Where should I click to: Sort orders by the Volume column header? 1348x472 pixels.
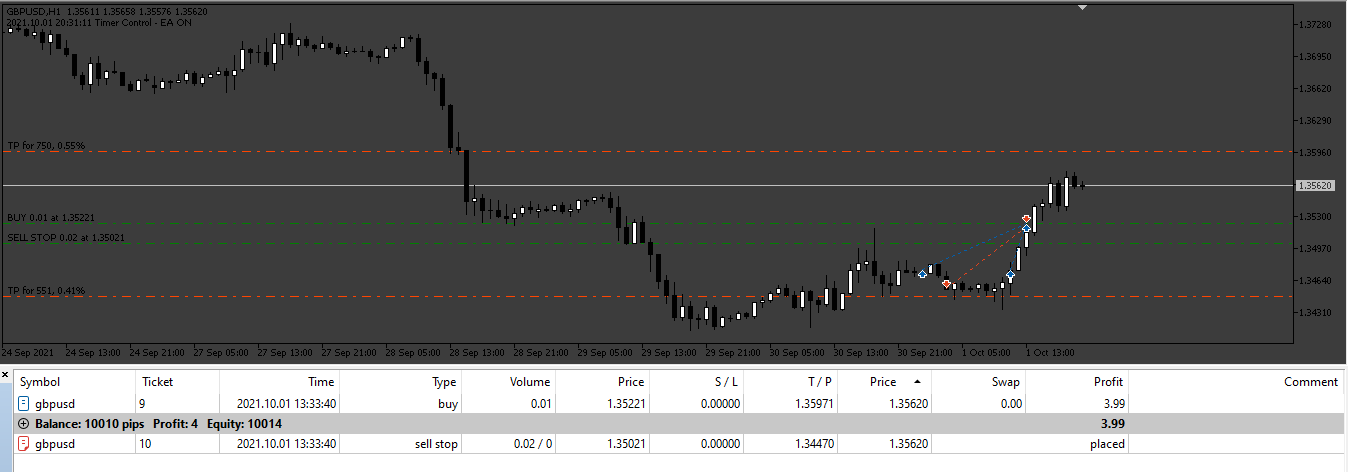530,381
